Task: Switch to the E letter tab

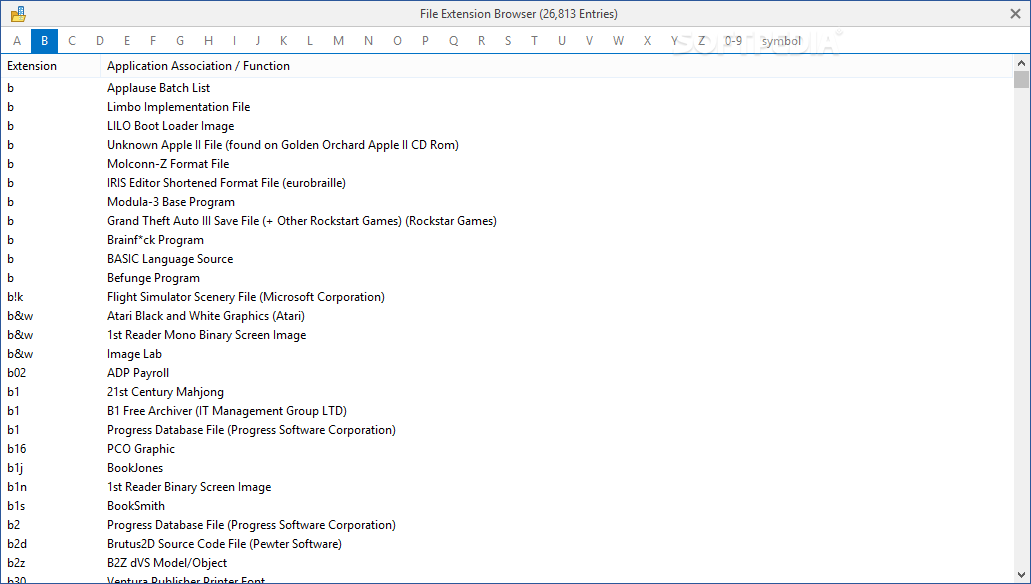Action: [126, 41]
